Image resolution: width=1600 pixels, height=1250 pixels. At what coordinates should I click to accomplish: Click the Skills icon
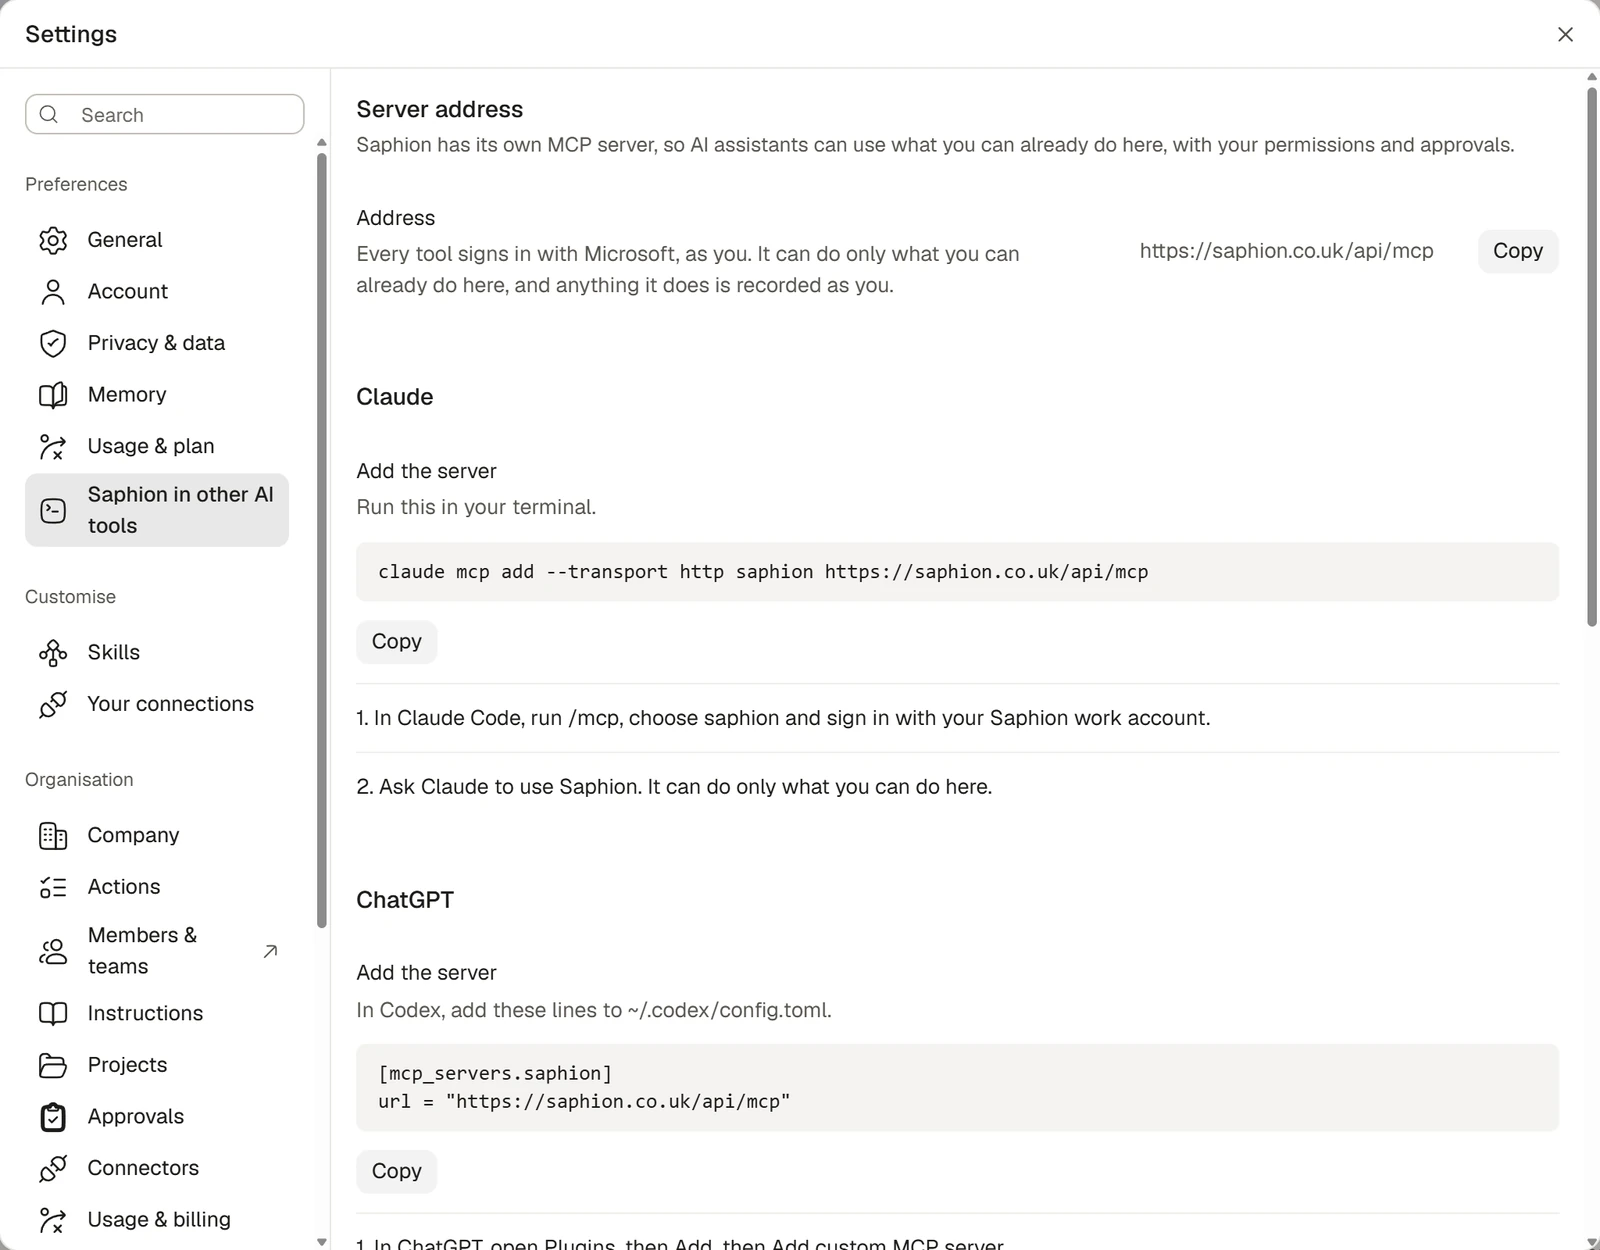(53, 653)
